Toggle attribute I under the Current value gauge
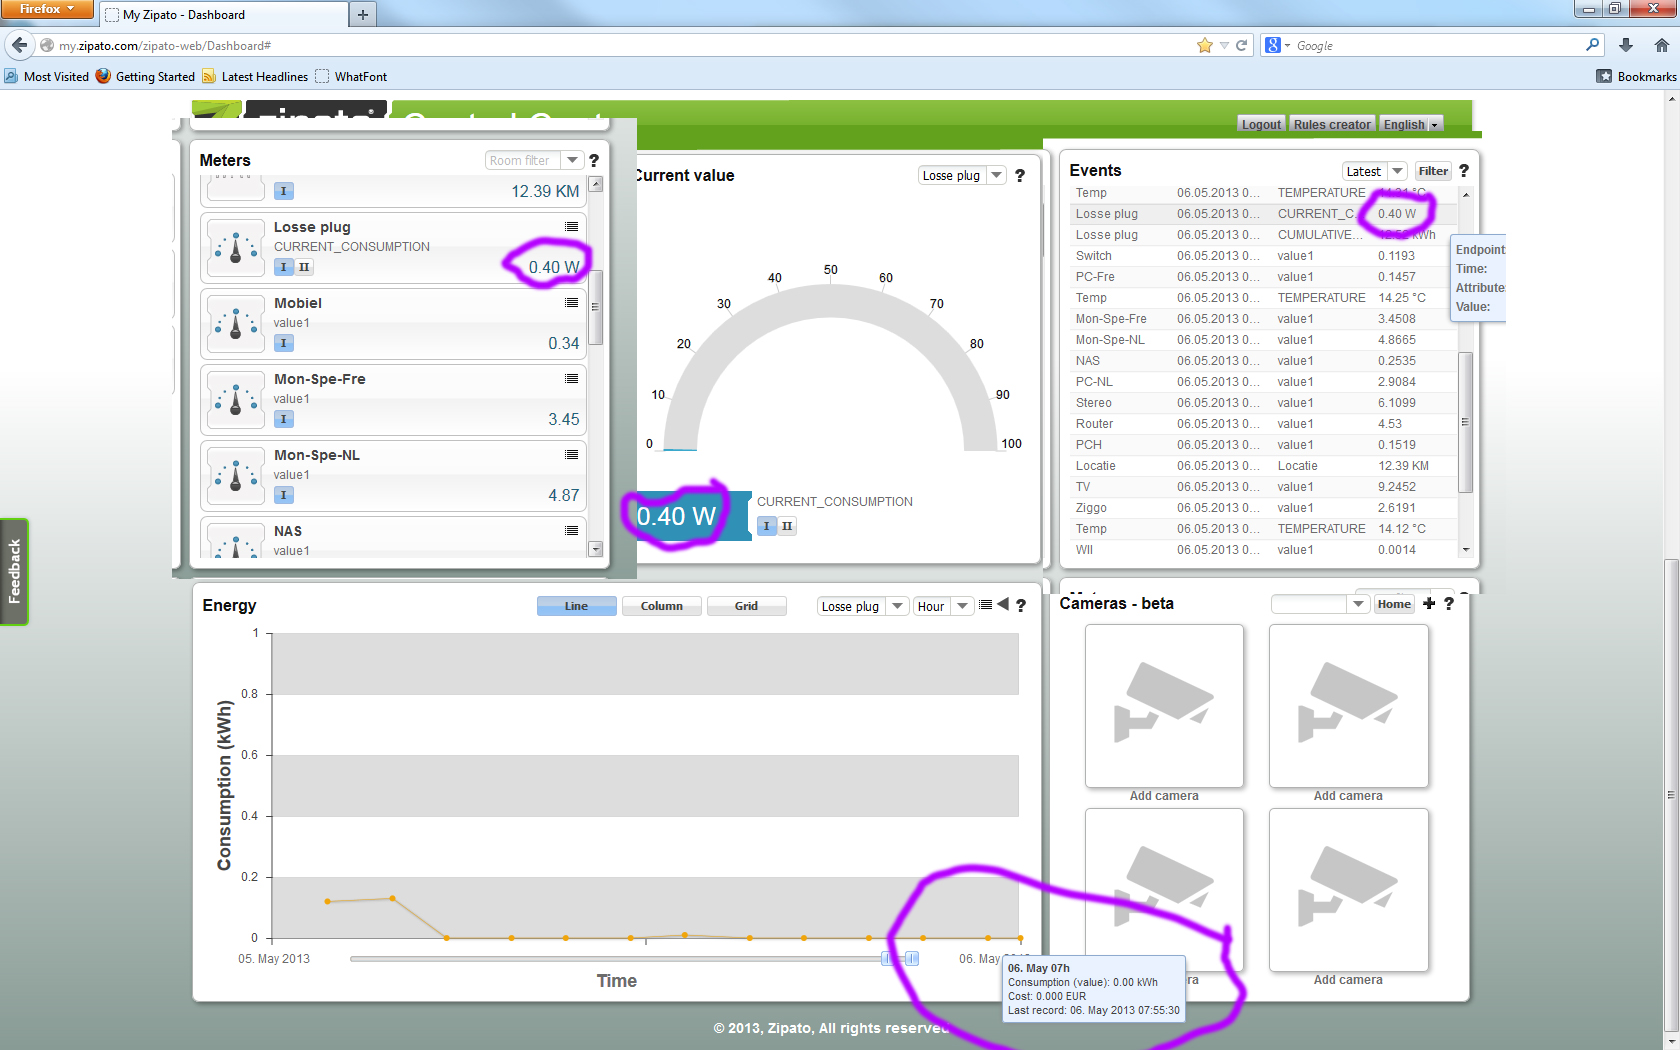Screen dimensions: 1680x1050 pyautogui.click(x=767, y=526)
